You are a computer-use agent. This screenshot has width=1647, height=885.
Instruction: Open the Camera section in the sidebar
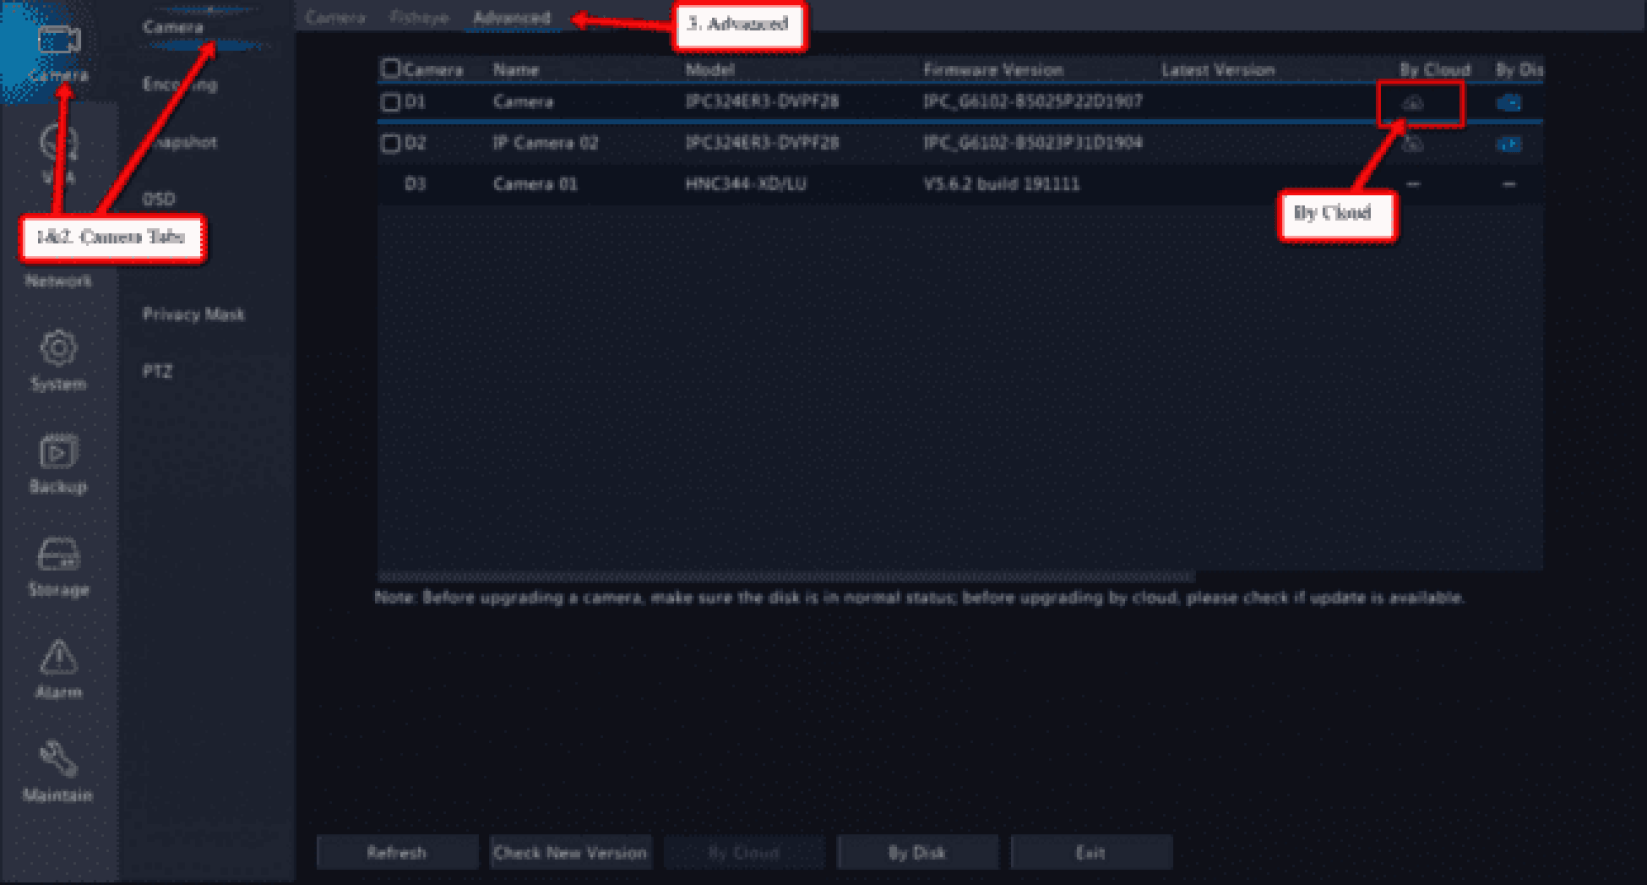(57, 50)
